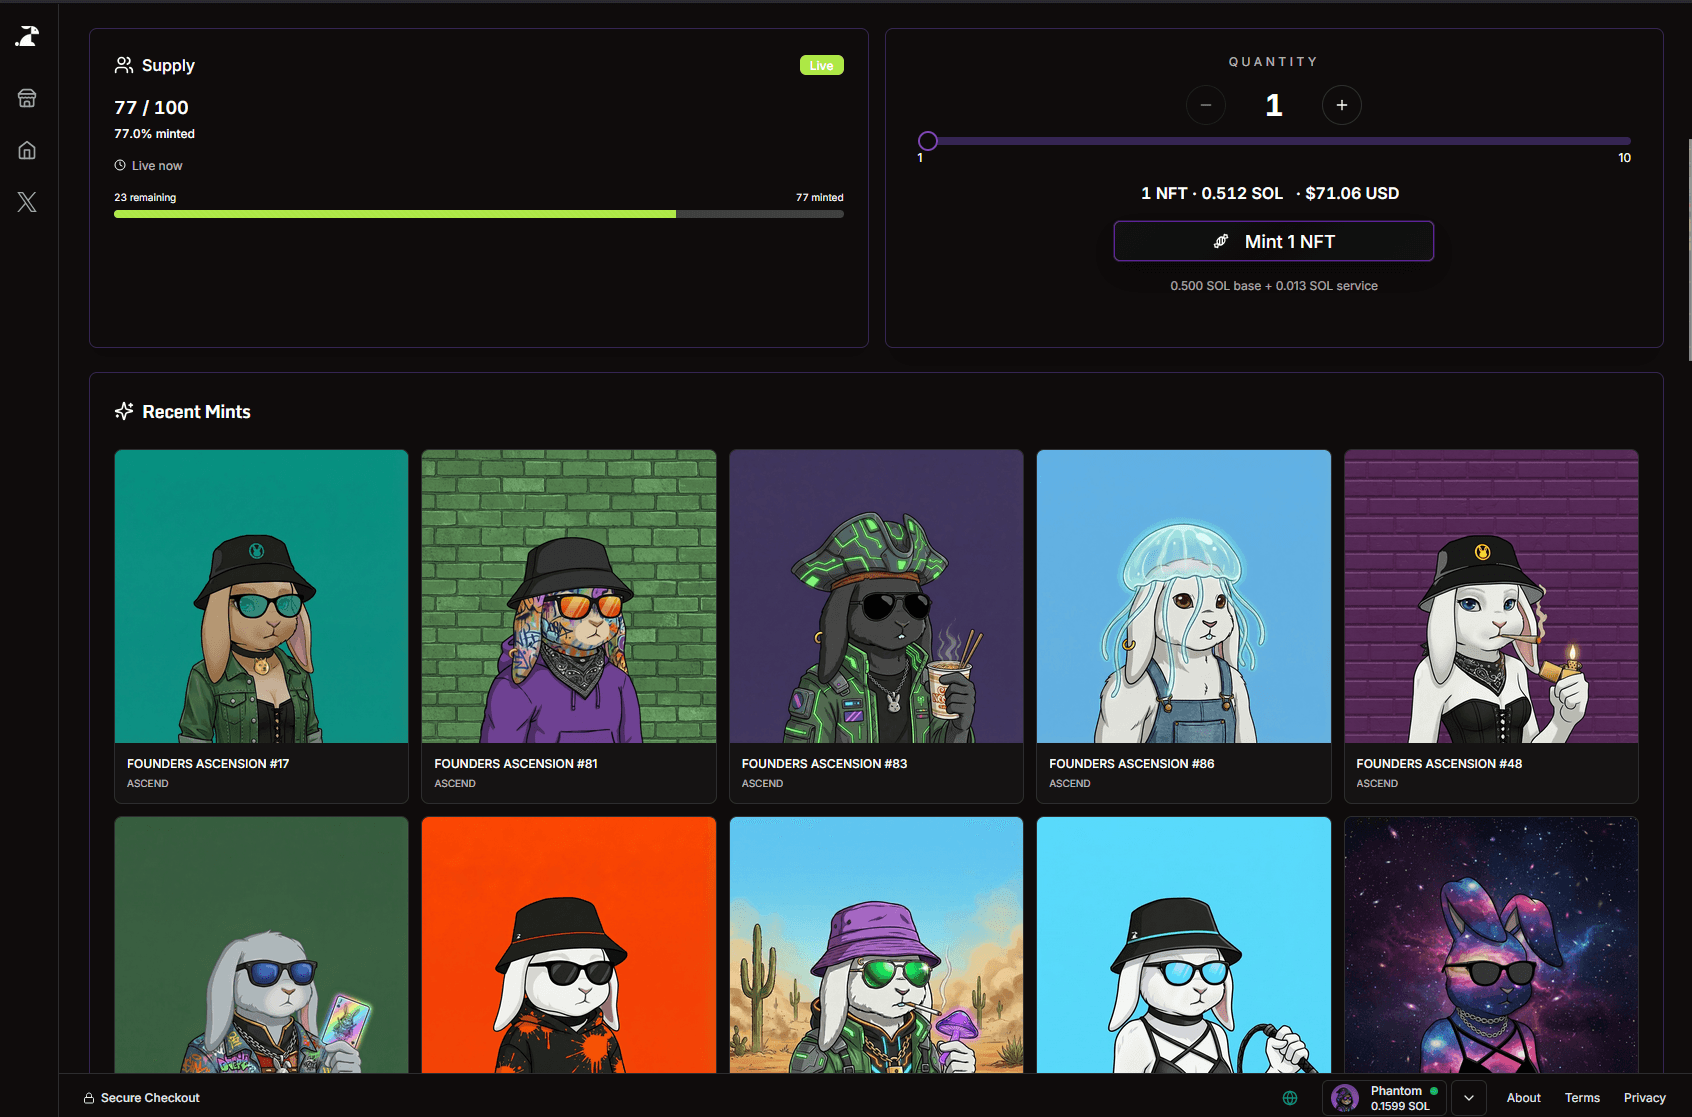This screenshot has height=1117, width=1692.
Task: Open the desert purple-hat bunny artwork
Action: [x=876, y=945]
